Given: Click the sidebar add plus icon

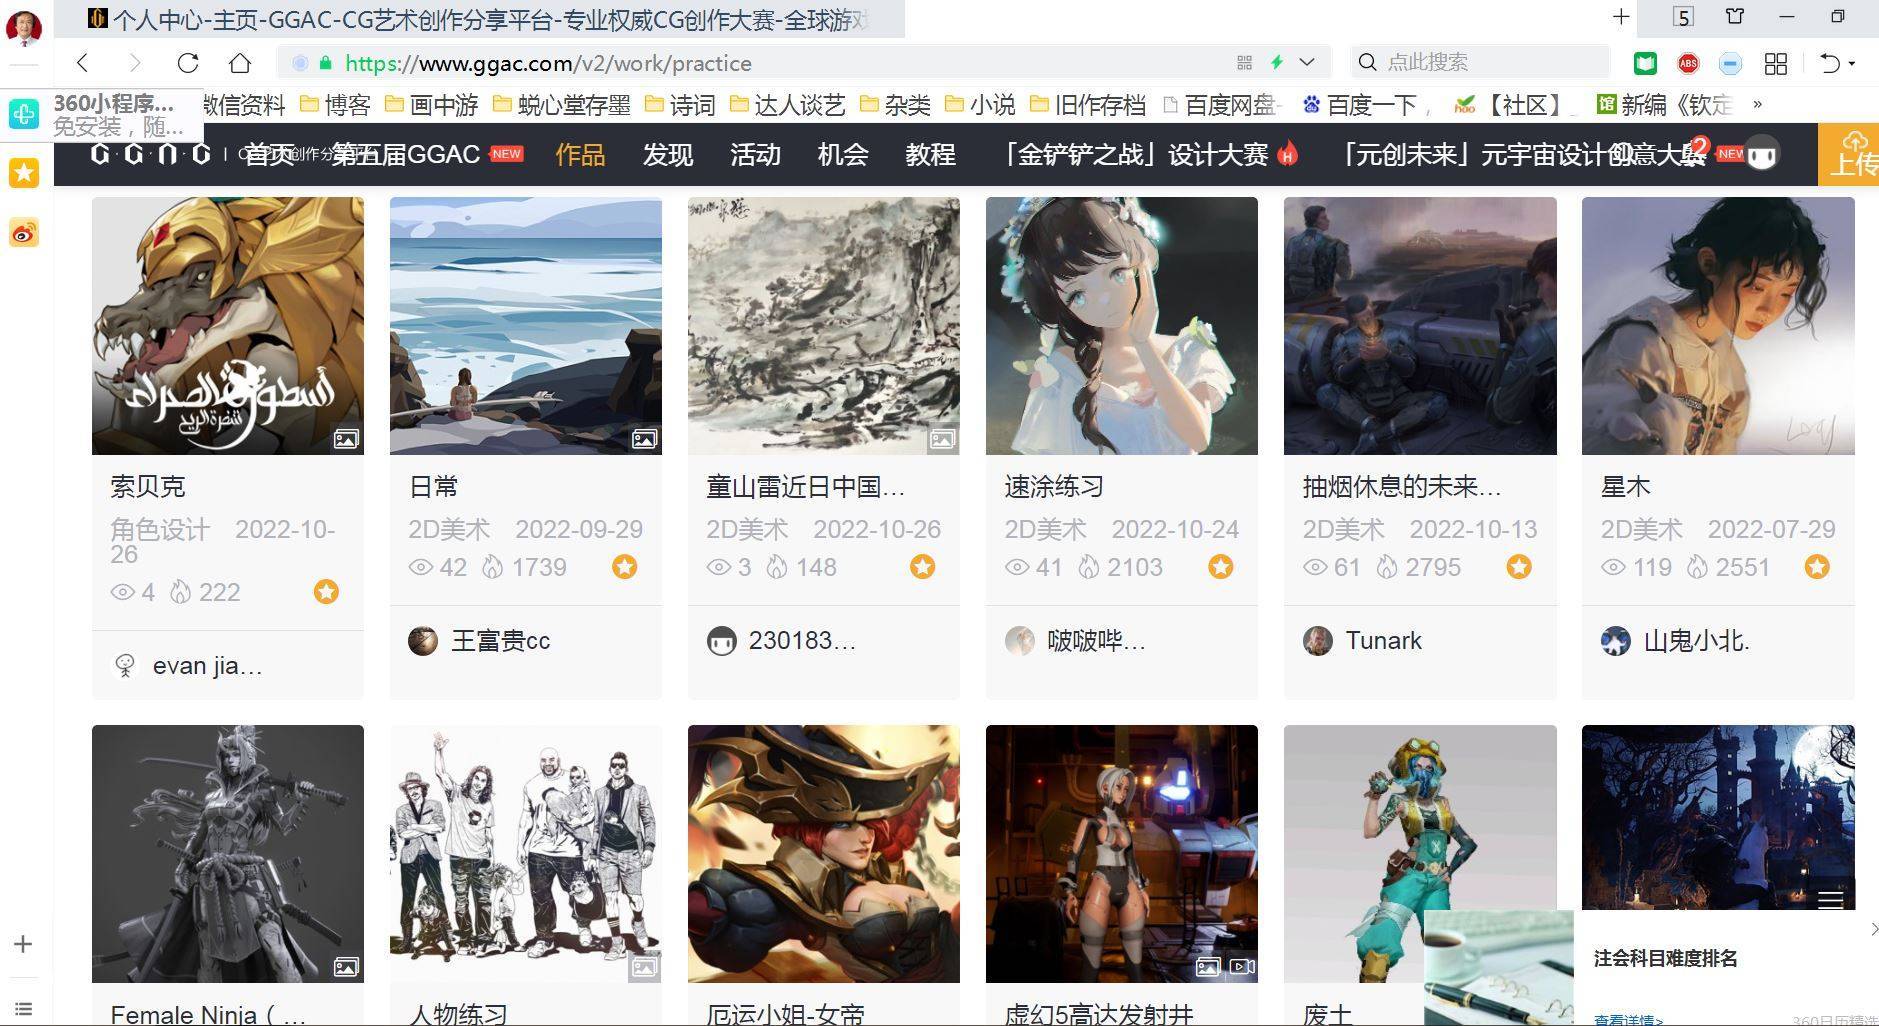Looking at the screenshot, I should [x=23, y=944].
